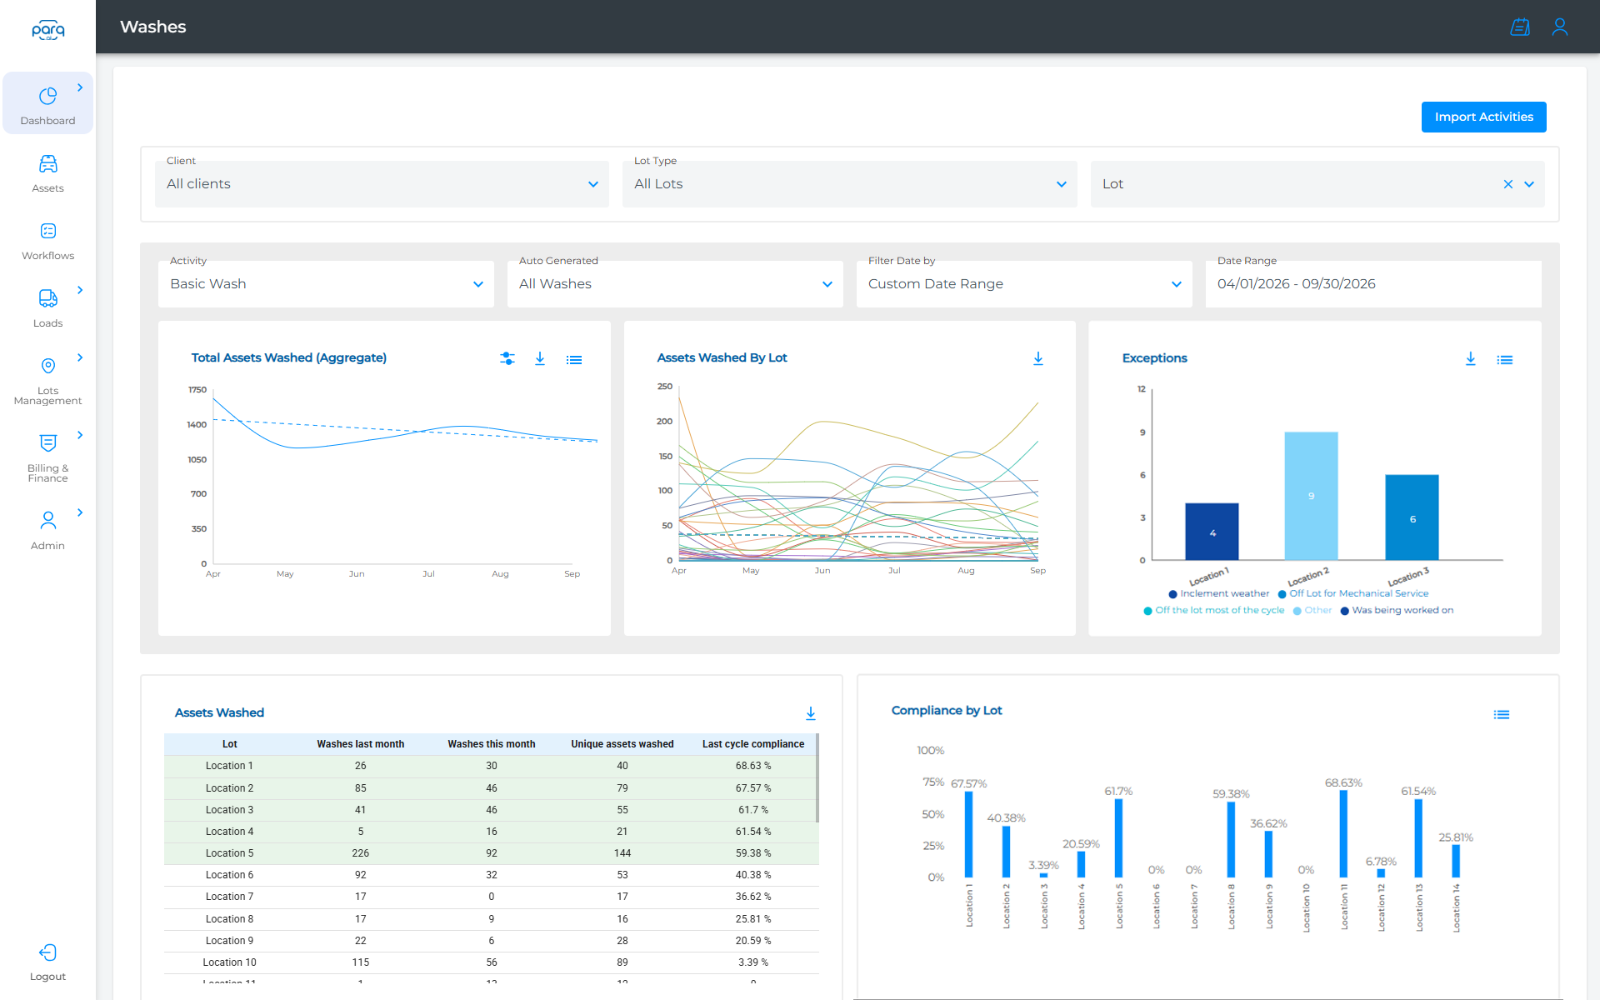Image resolution: width=1600 pixels, height=1000 pixels.
Task: Open the Auto Generated dropdown
Action: click(x=675, y=284)
